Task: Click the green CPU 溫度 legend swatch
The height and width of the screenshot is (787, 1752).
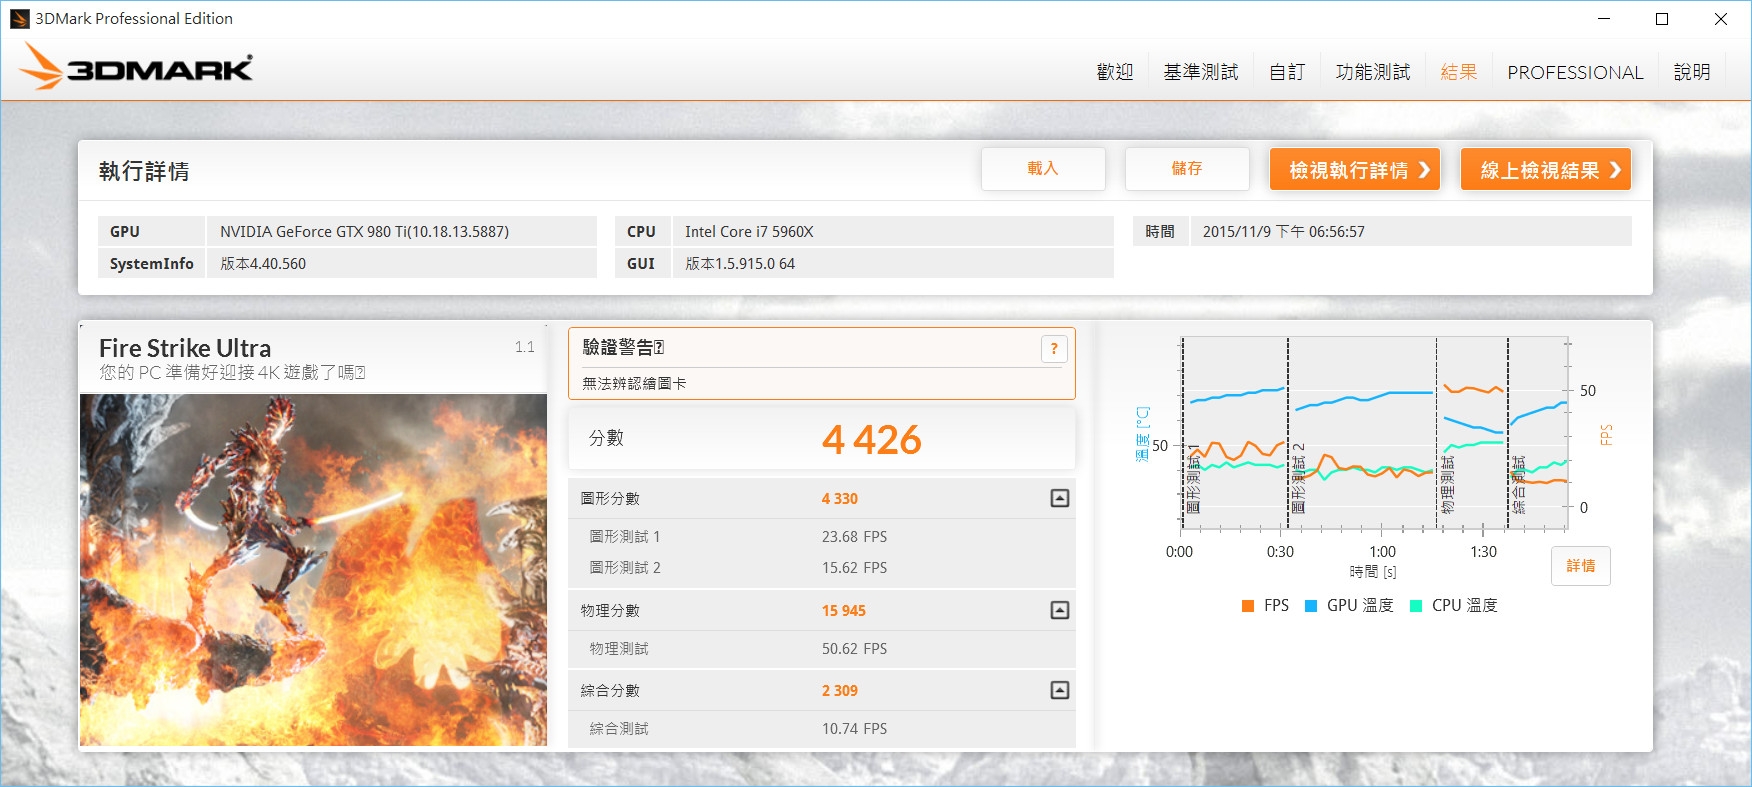Action: pyautogui.click(x=1416, y=606)
